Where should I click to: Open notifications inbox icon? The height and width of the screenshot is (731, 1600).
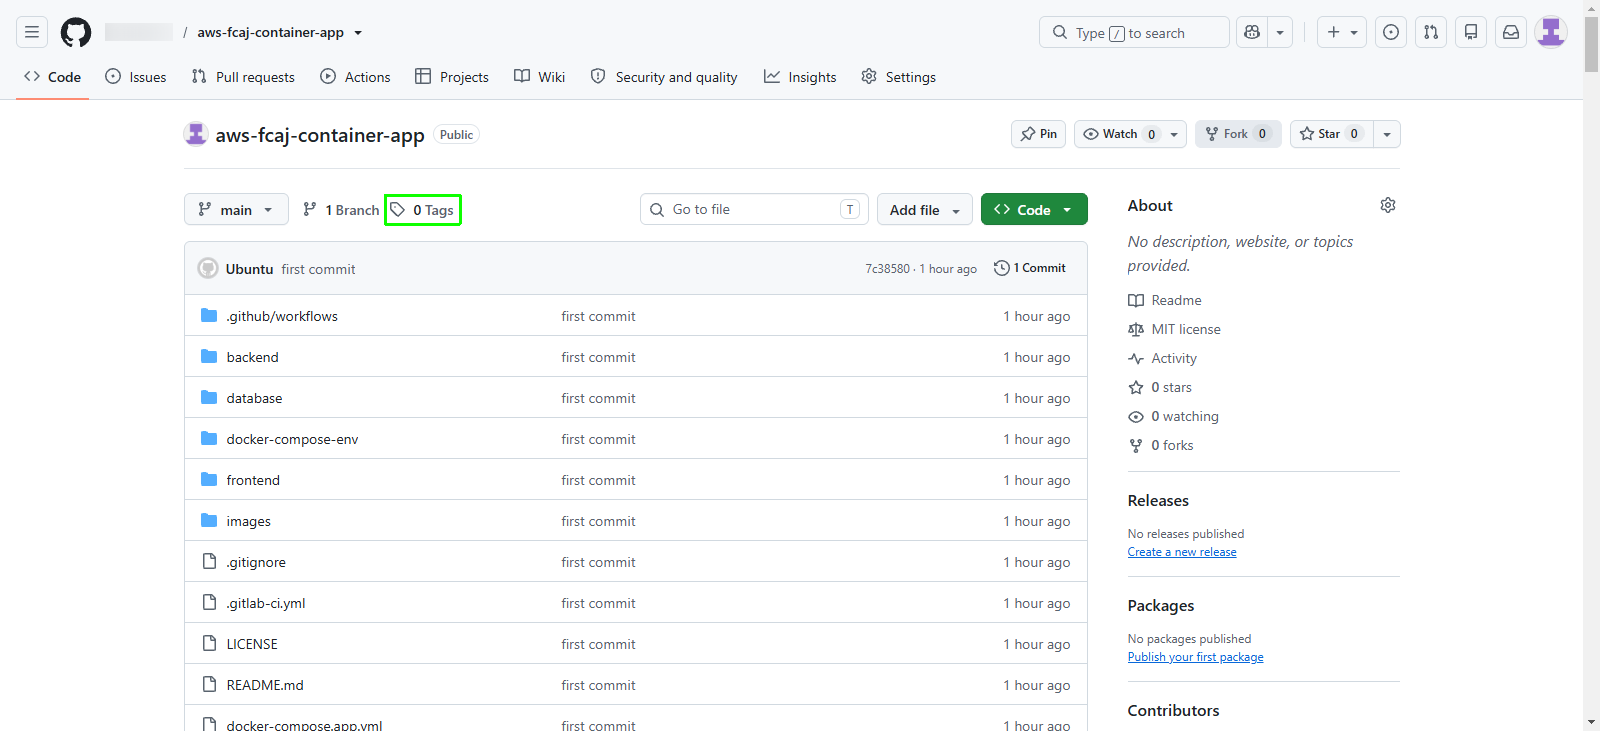1511,32
